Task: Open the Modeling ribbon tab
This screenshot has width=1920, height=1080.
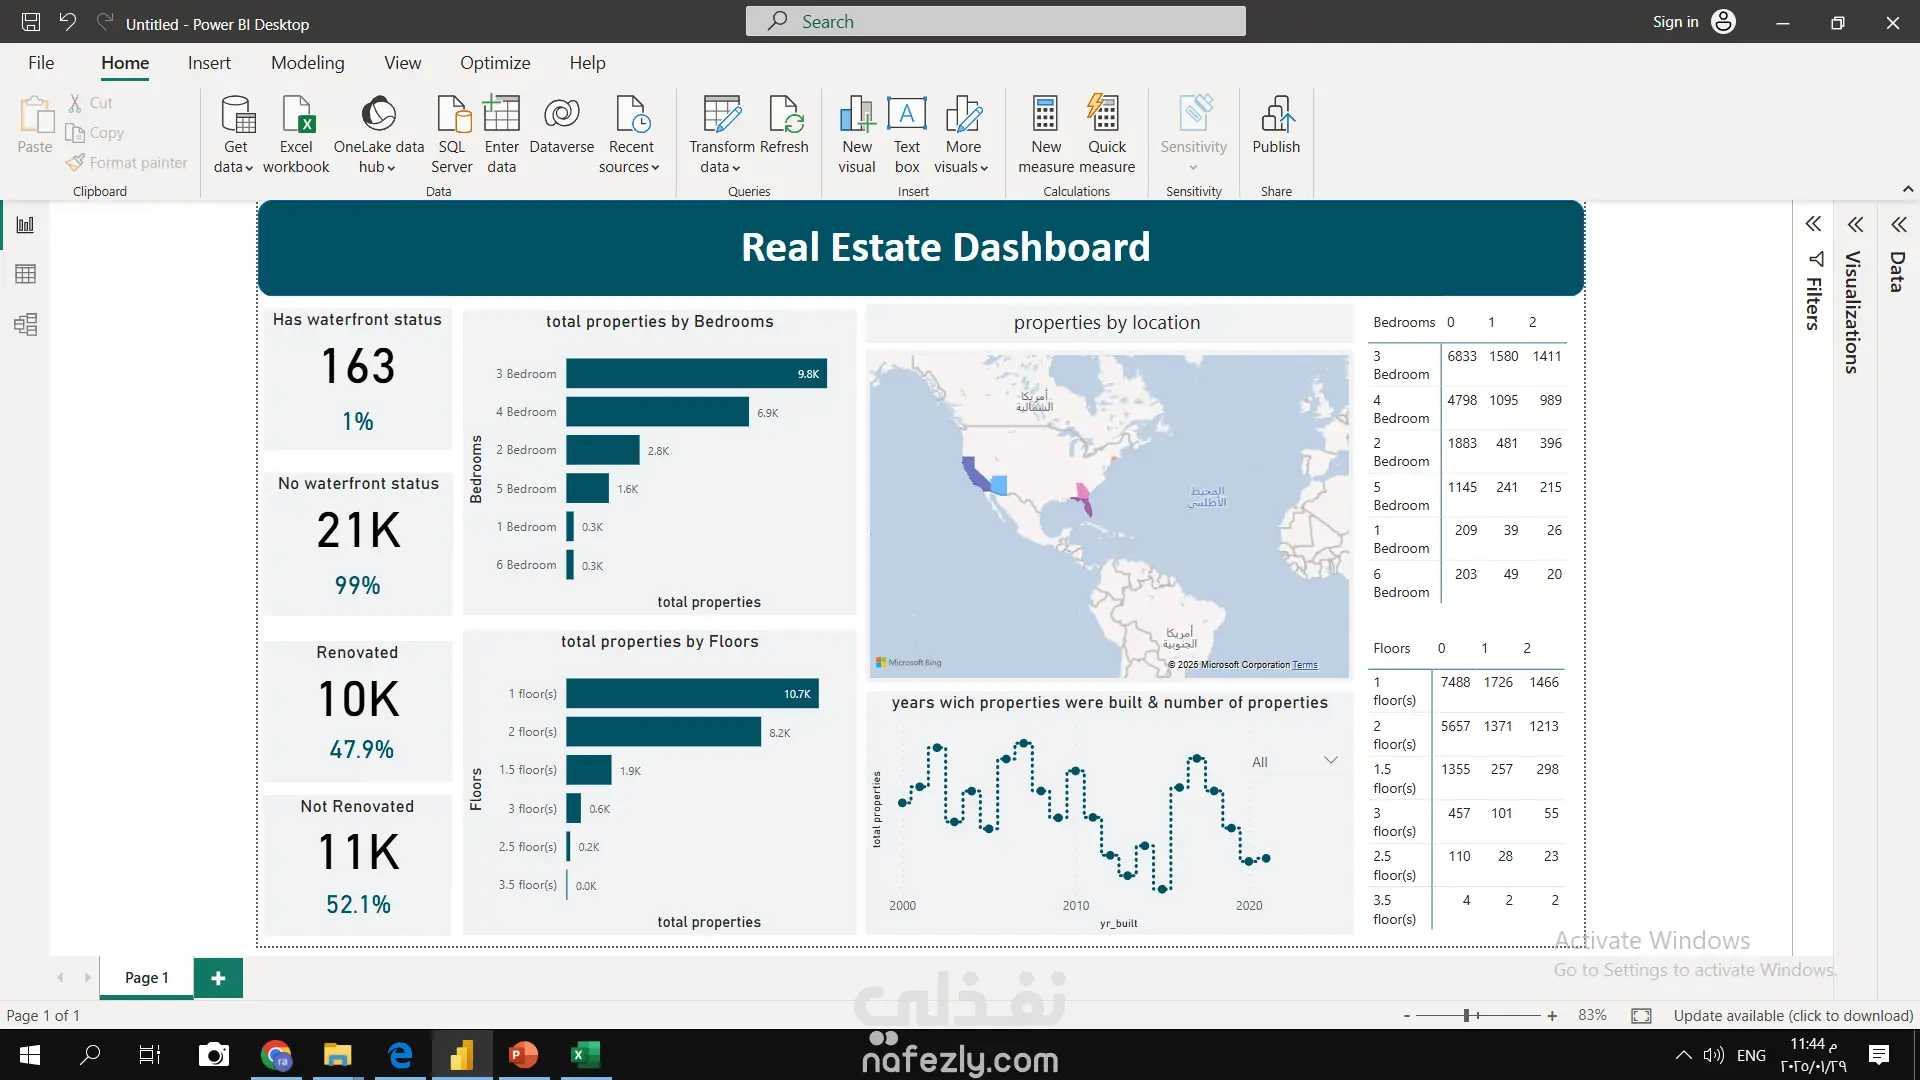Action: tap(307, 63)
